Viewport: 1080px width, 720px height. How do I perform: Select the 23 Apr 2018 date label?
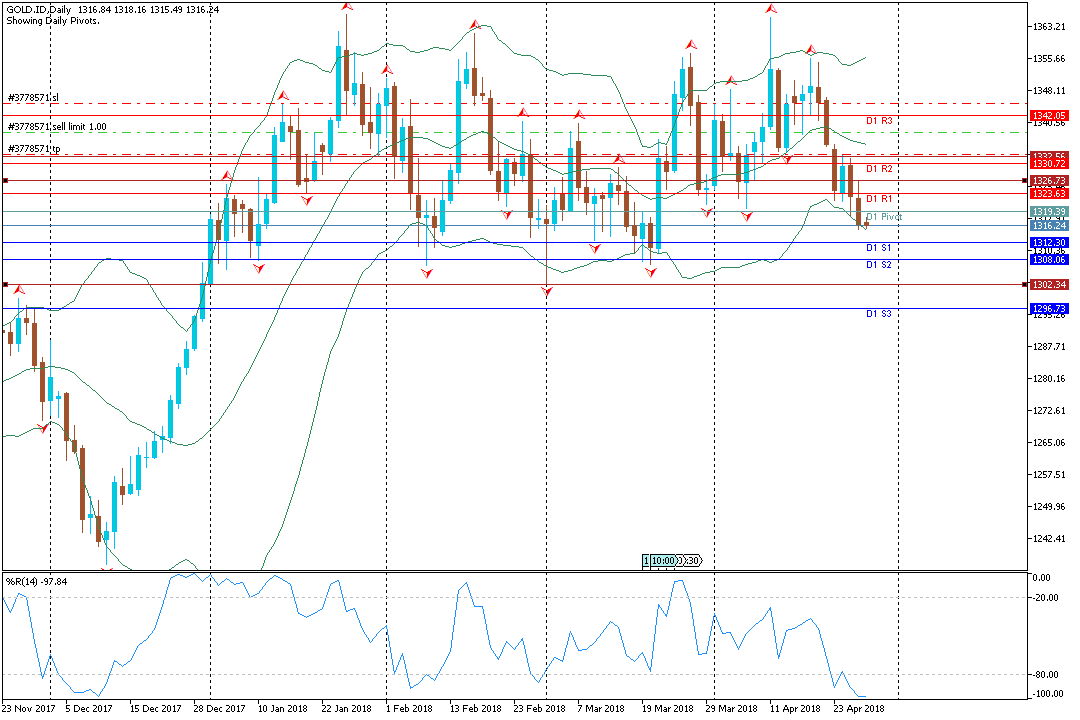(859, 708)
